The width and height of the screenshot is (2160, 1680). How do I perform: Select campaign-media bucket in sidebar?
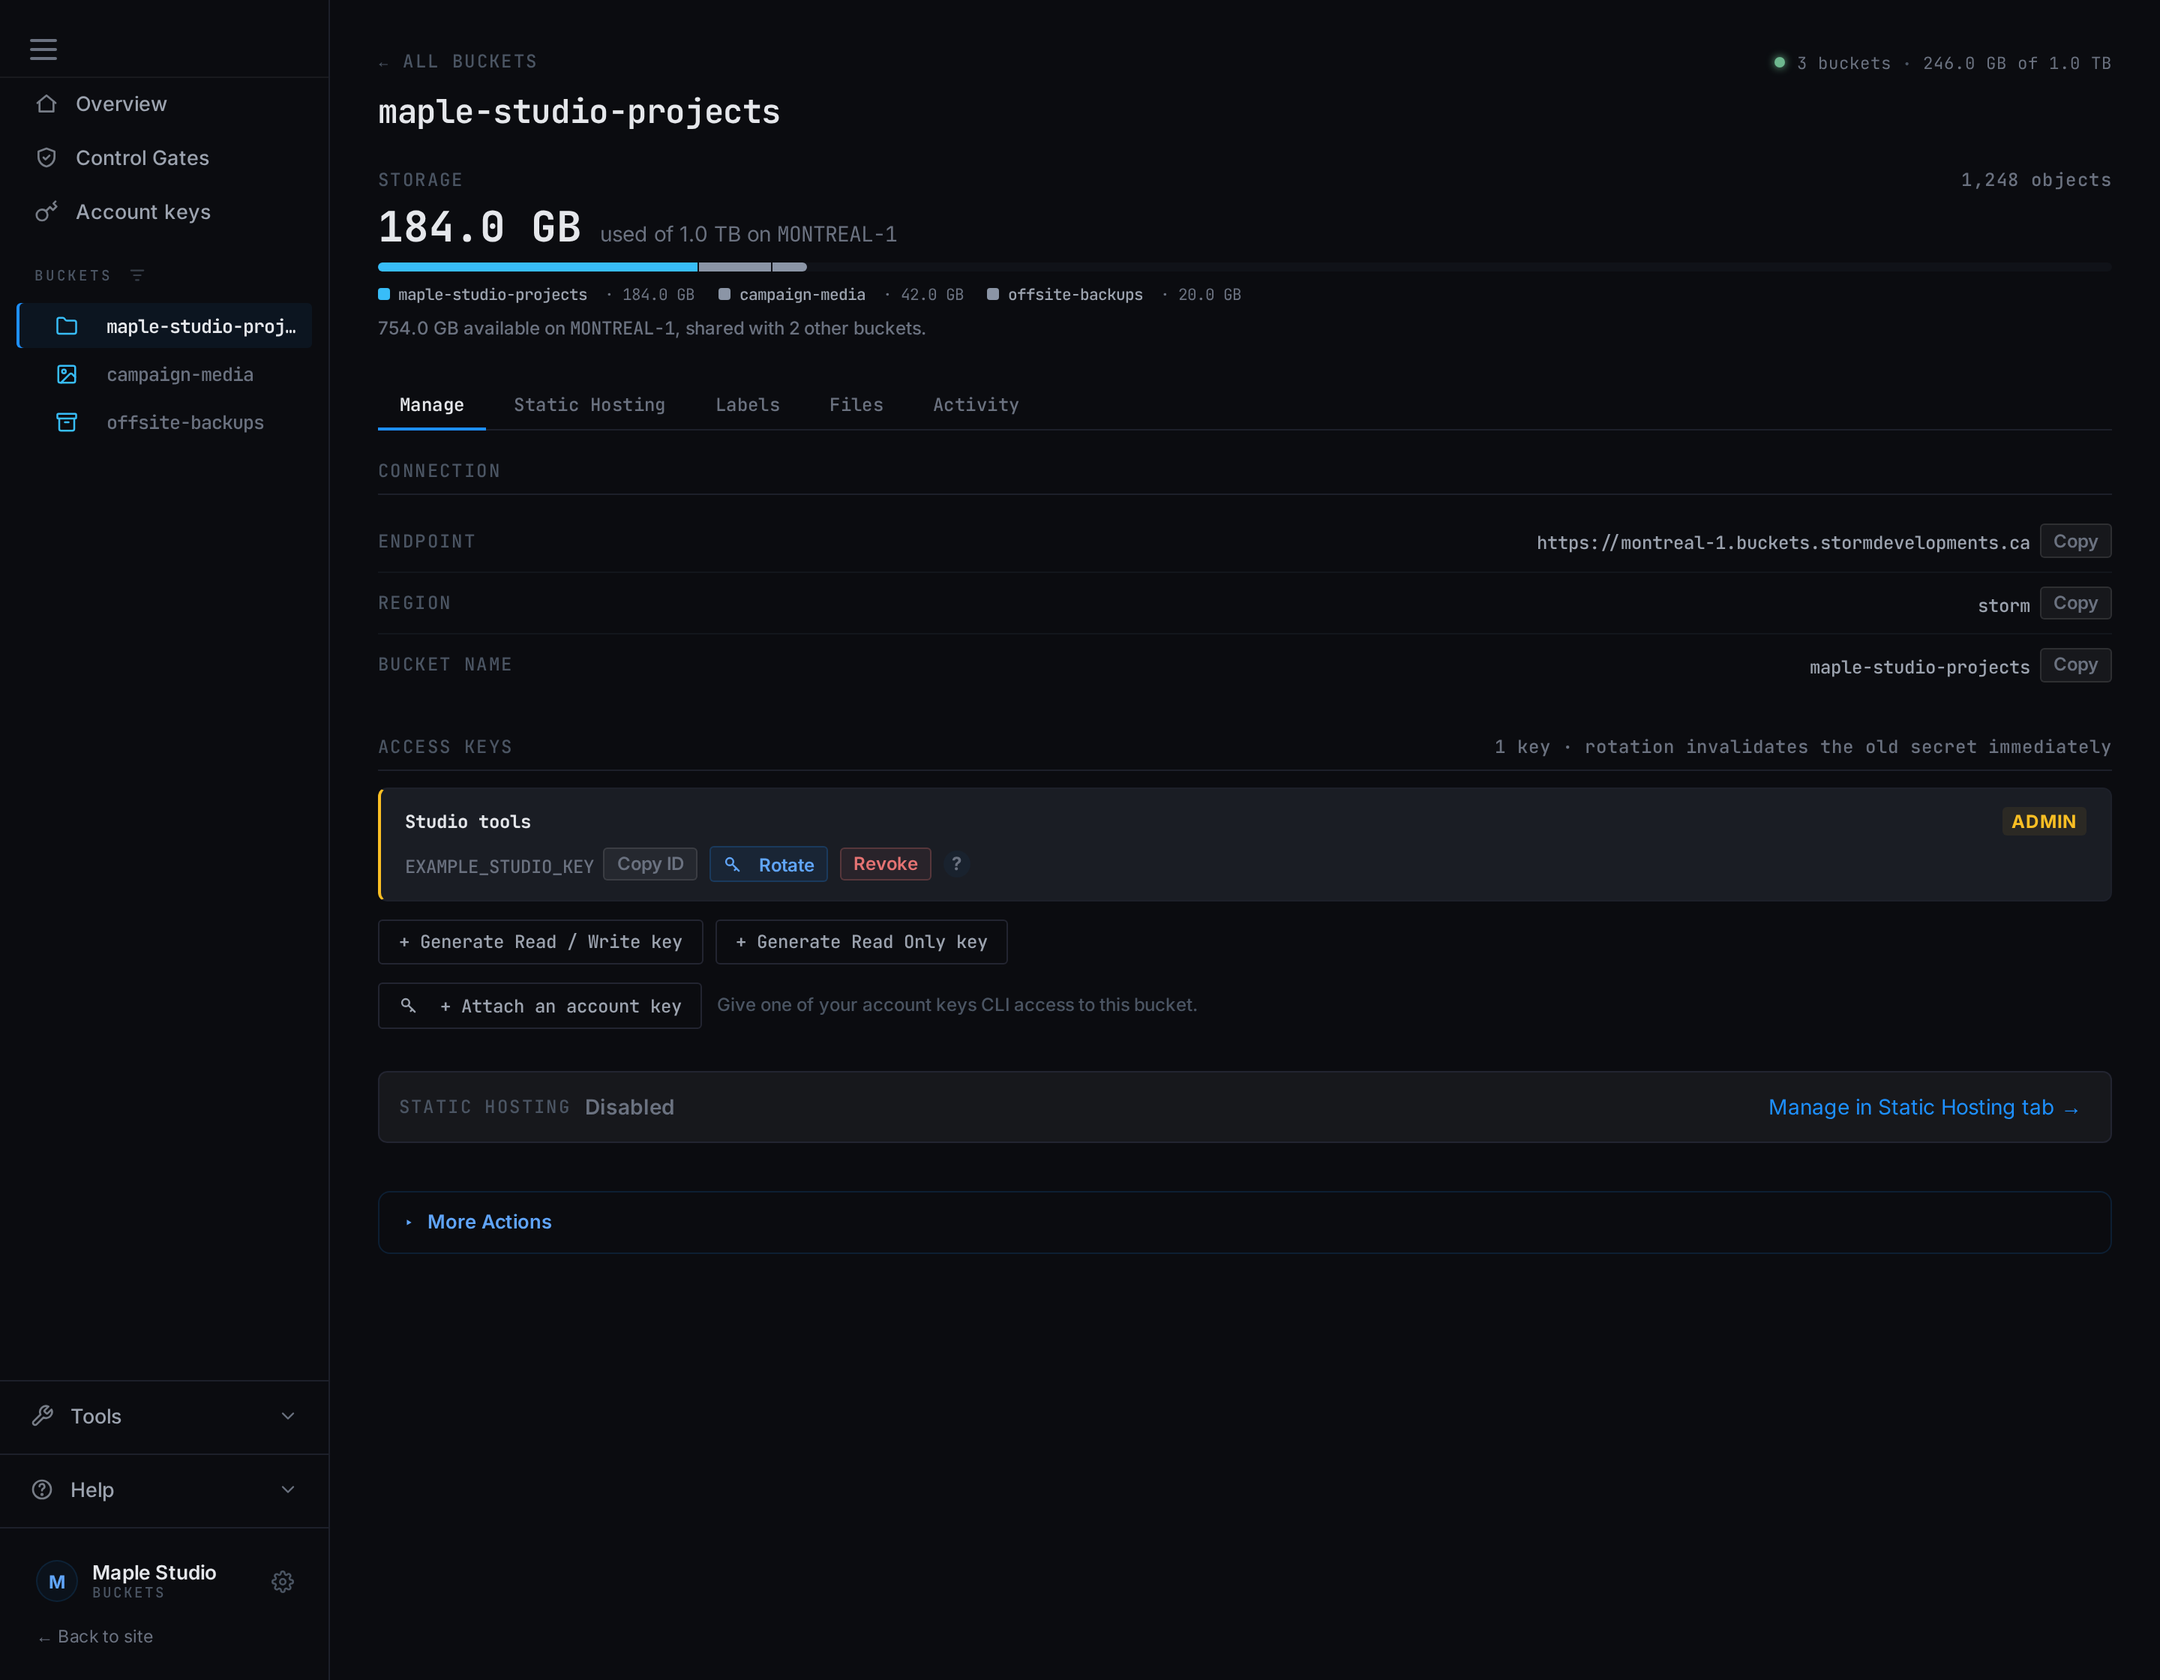165,374
